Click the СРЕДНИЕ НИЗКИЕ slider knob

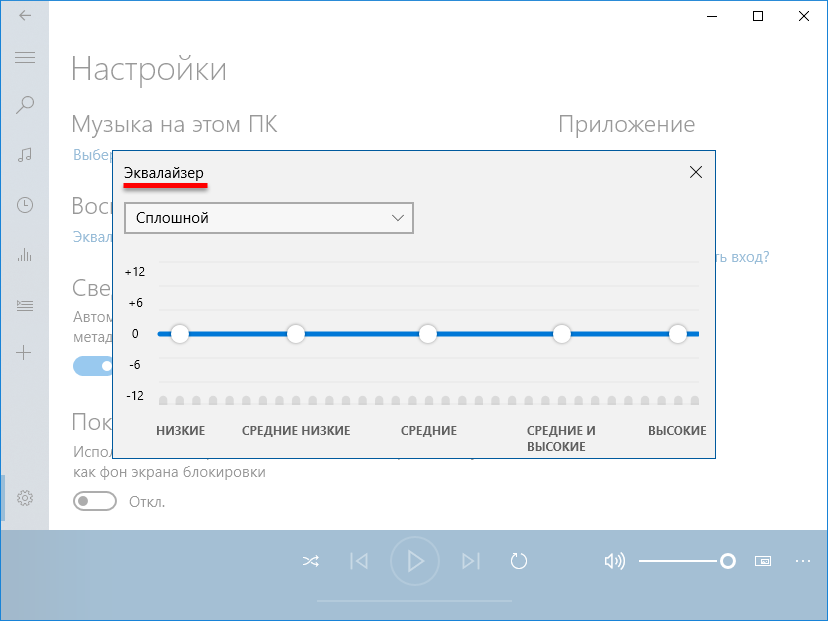(x=296, y=334)
